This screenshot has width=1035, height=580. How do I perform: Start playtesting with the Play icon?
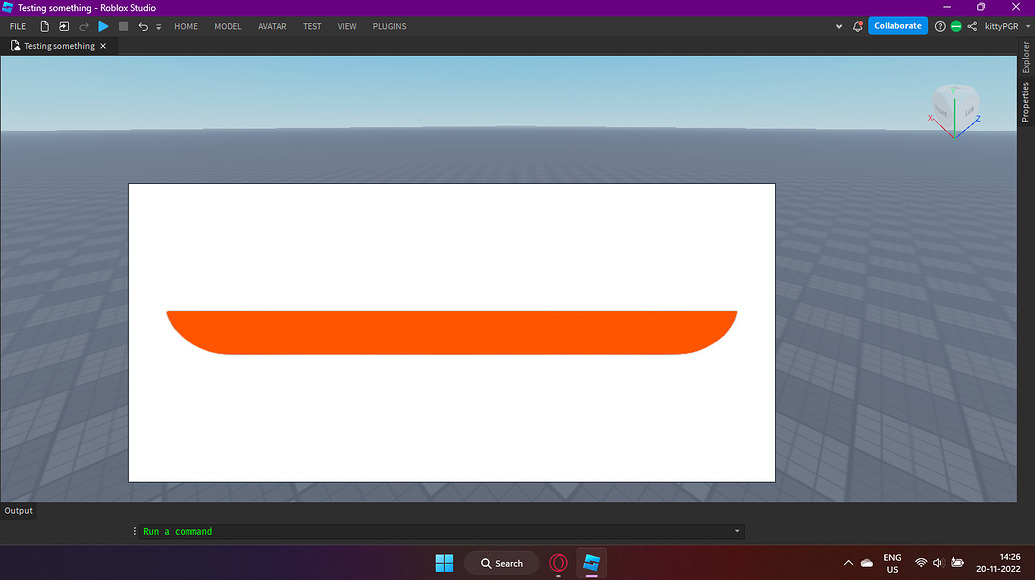[103, 26]
